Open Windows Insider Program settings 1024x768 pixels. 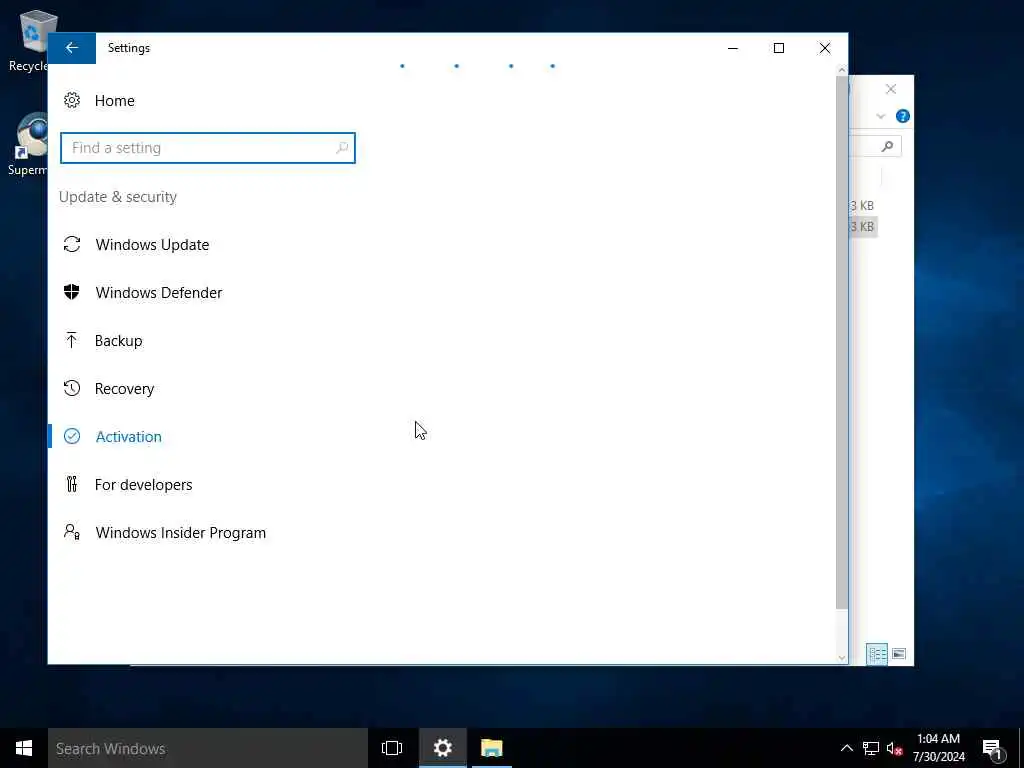tap(180, 532)
